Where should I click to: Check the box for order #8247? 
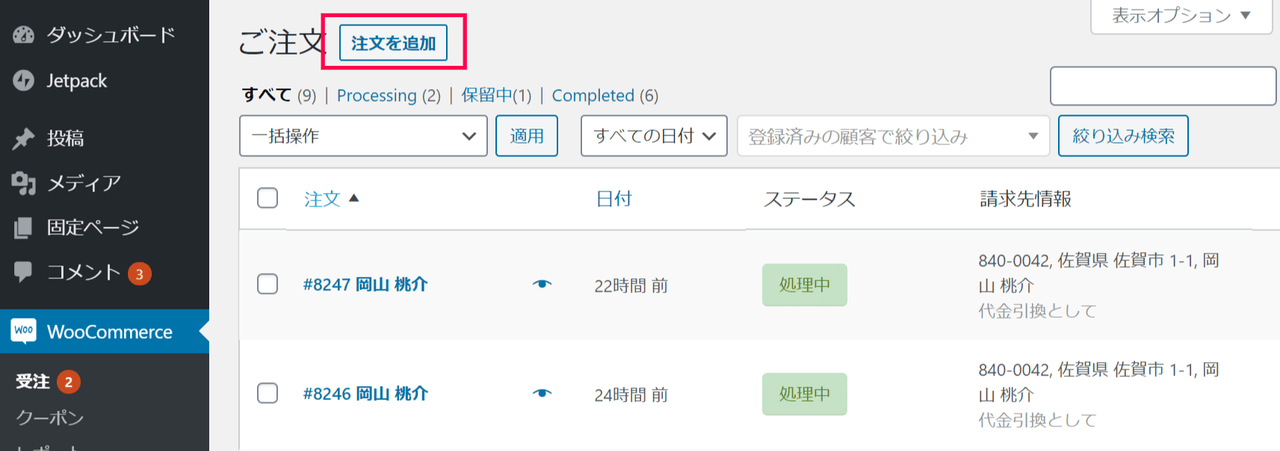[x=267, y=284]
